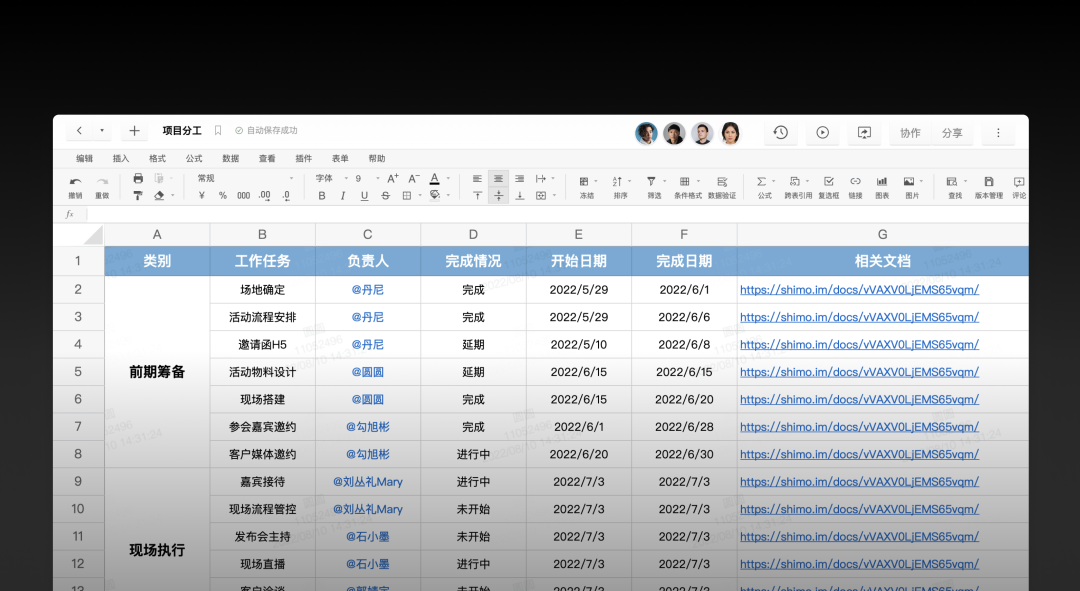Click the + new document button
This screenshot has height=591, width=1080.
coord(134,130)
